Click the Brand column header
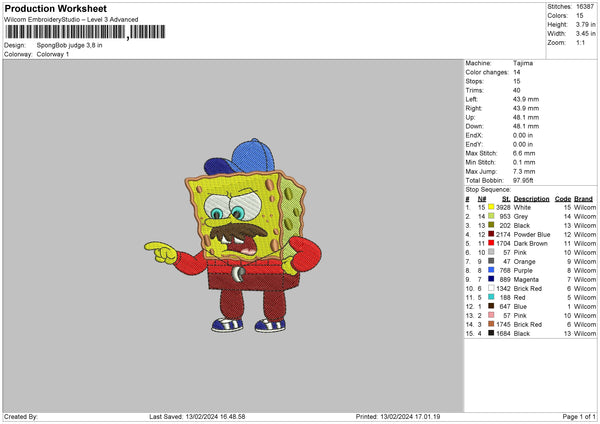 click(x=583, y=199)
